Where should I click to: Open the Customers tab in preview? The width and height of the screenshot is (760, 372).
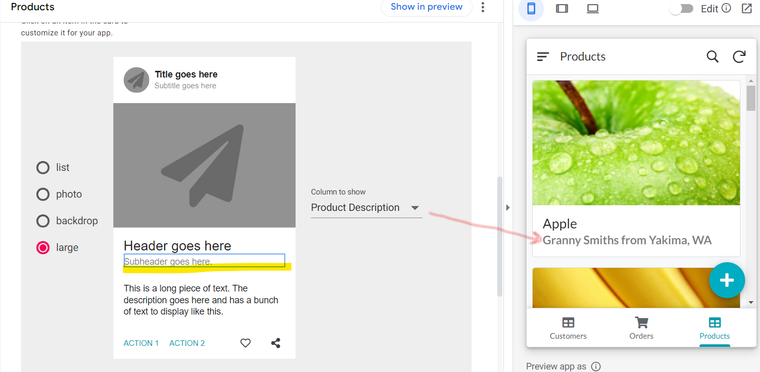(x=568, y=328)
